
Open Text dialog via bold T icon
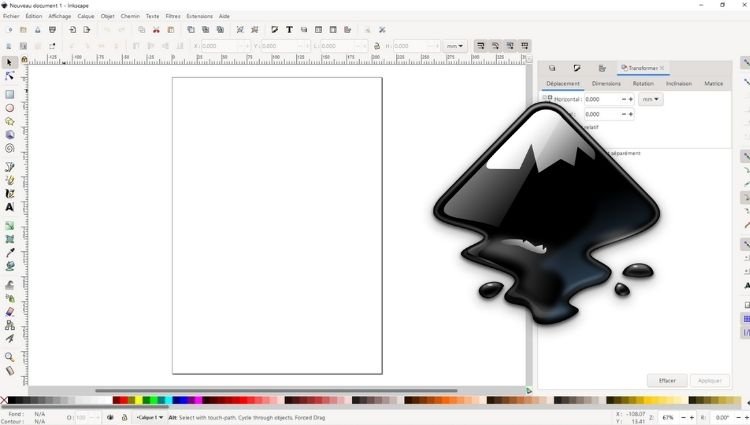pyautogui.click(x=289, y=30)
